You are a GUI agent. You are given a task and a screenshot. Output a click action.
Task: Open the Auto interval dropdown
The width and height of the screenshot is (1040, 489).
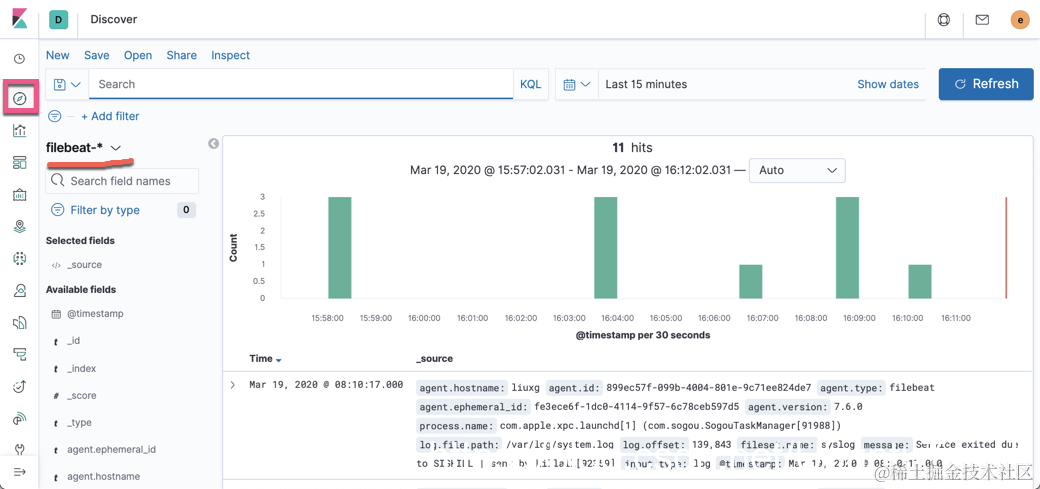pos(797,170)
